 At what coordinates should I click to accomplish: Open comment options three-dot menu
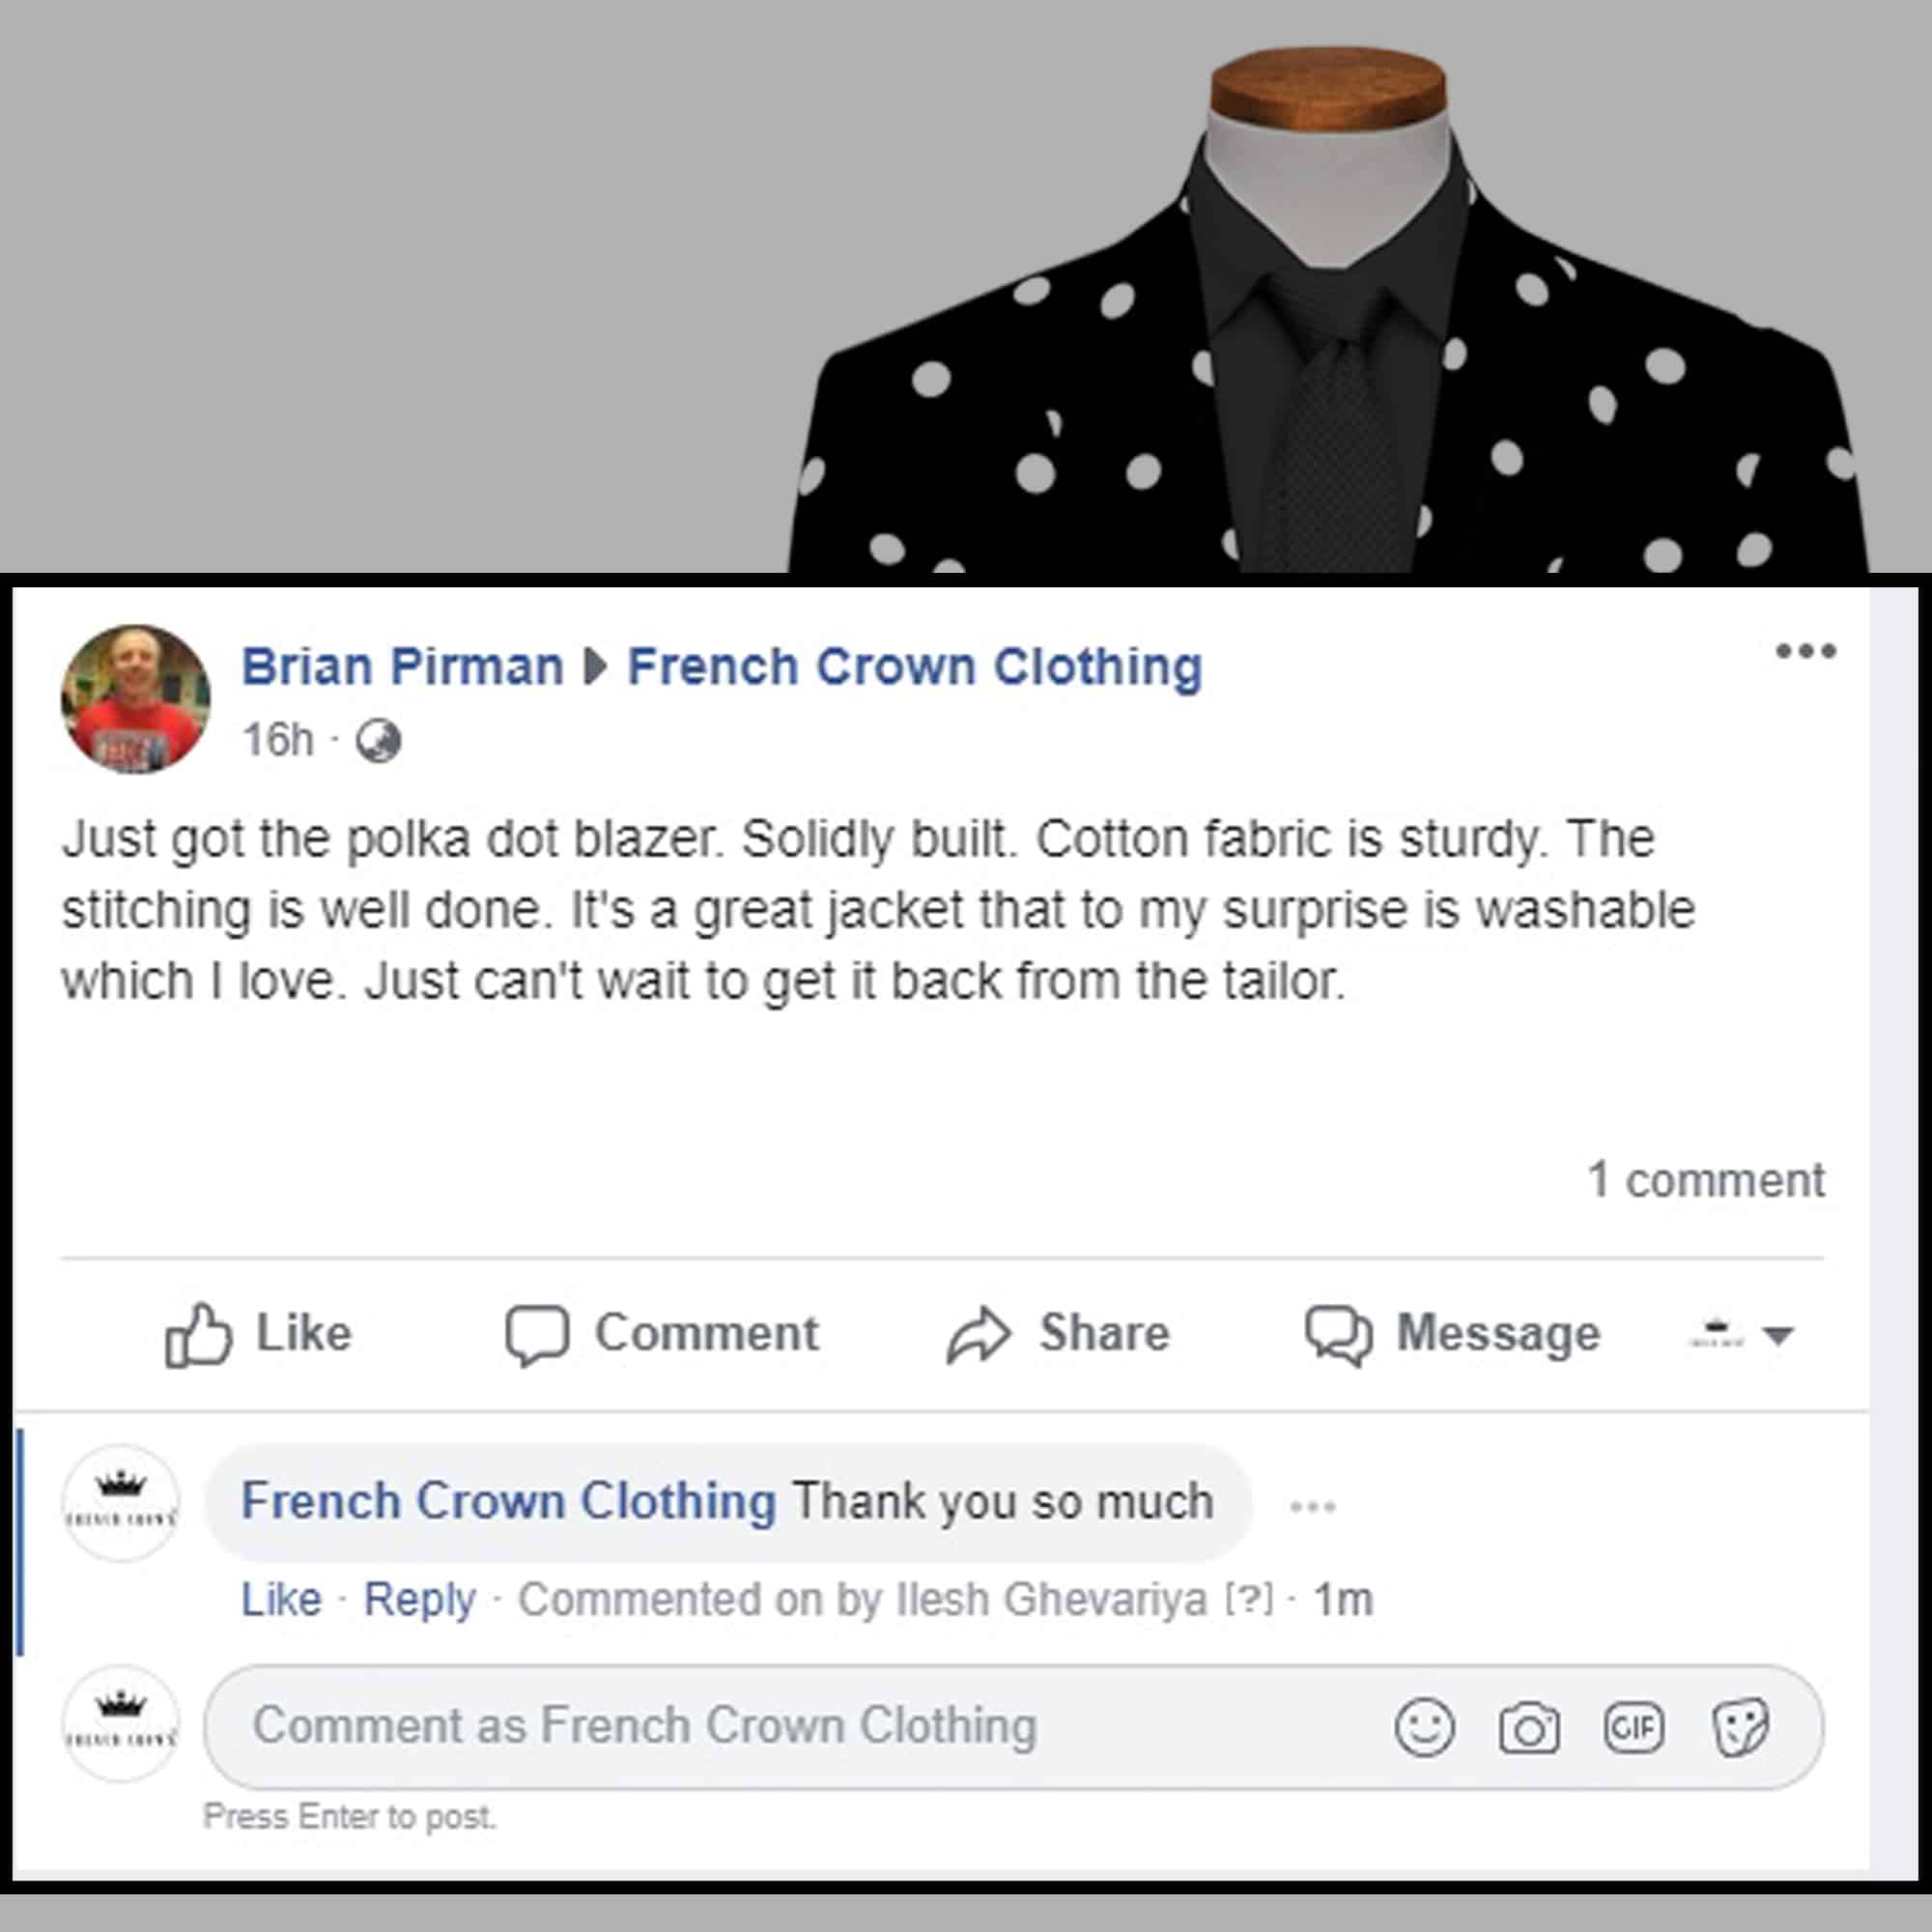(x=1313, y=1506)
